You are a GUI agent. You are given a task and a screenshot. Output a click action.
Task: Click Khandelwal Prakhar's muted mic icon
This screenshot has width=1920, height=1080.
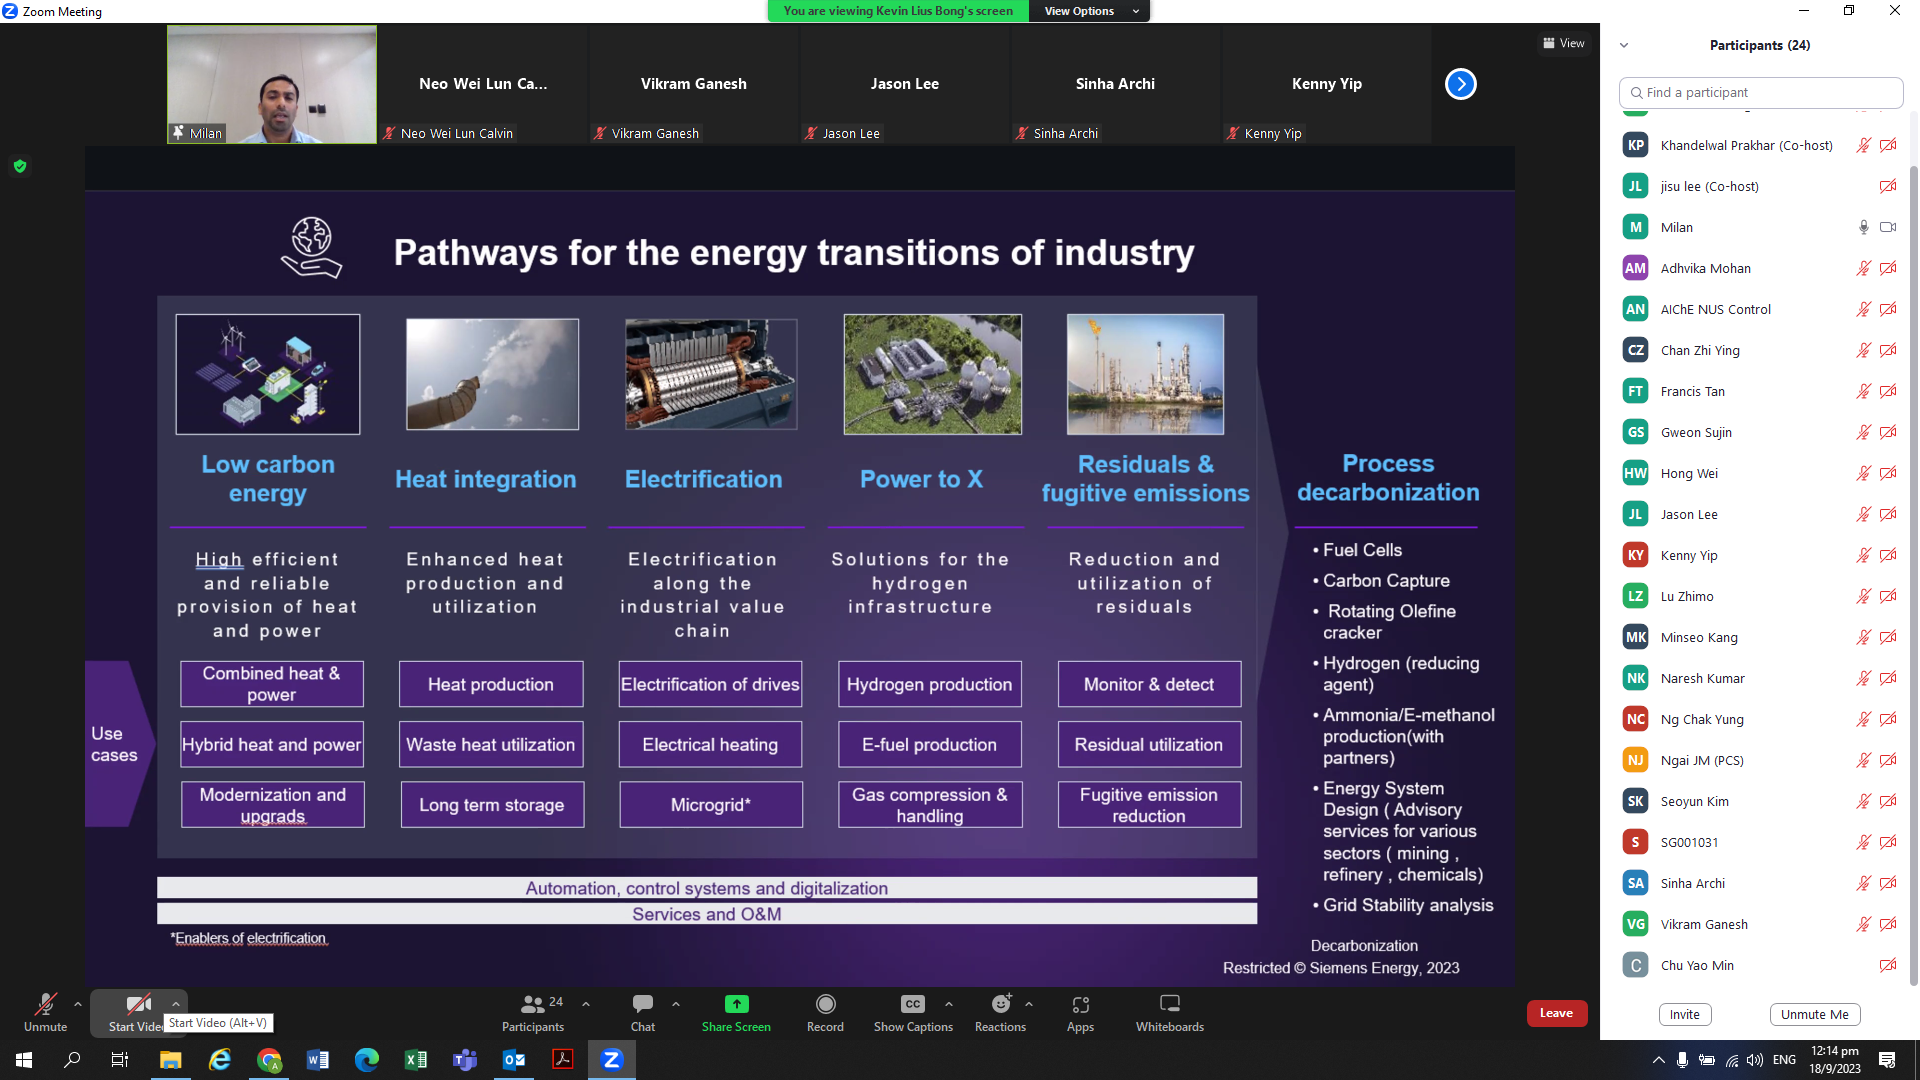click(x=1864, y=145)
